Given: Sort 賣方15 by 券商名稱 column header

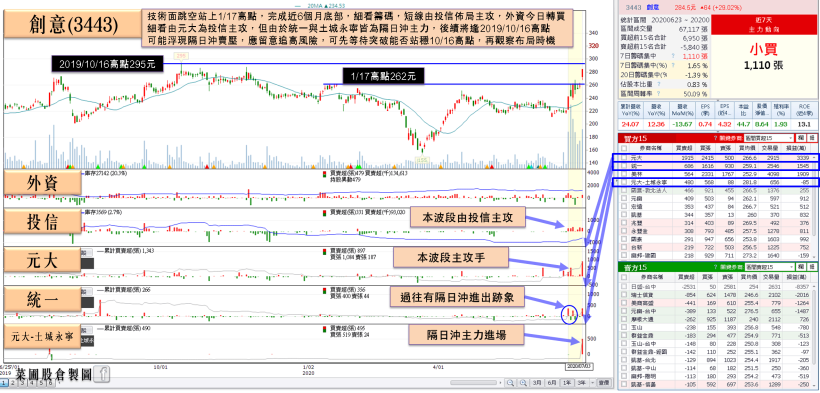Looking at the screenshot, I should pyautogui.click(x=652, y=277).
